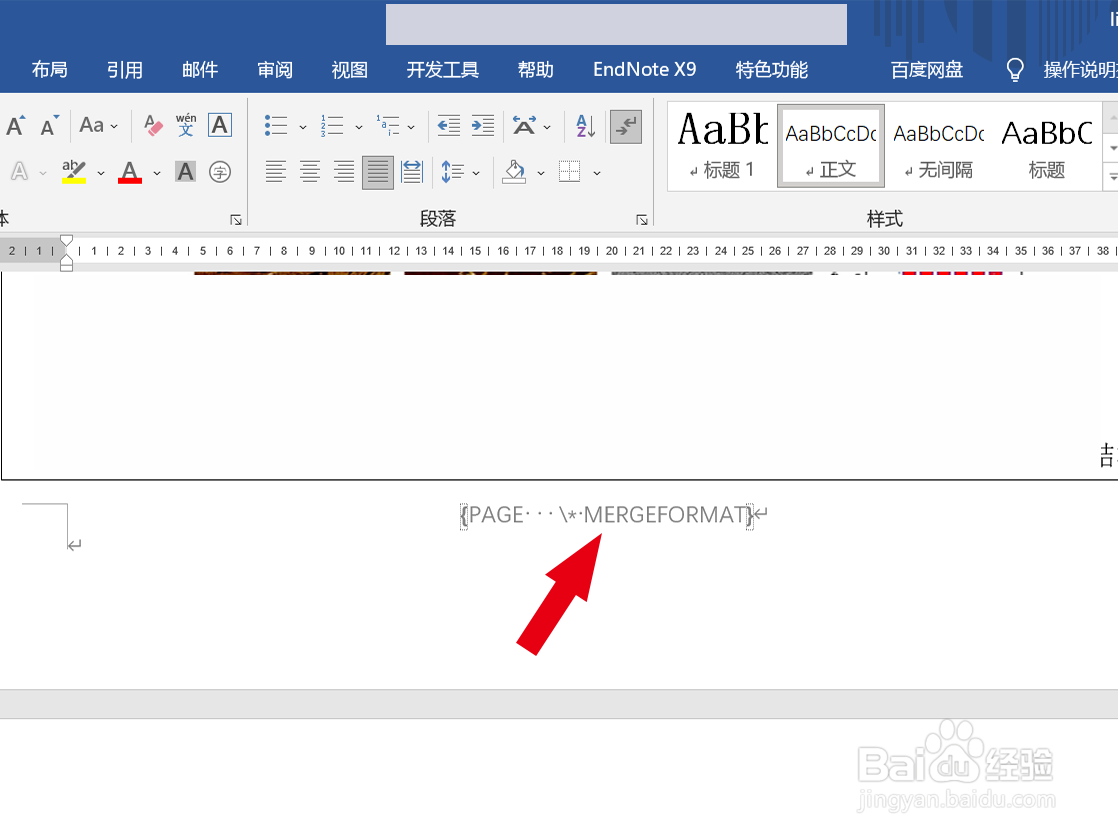Image resolution: width=1118 pixels, height=838 pixels.
Task: Expand numbering style dropdown
Action: coord(359,127)
